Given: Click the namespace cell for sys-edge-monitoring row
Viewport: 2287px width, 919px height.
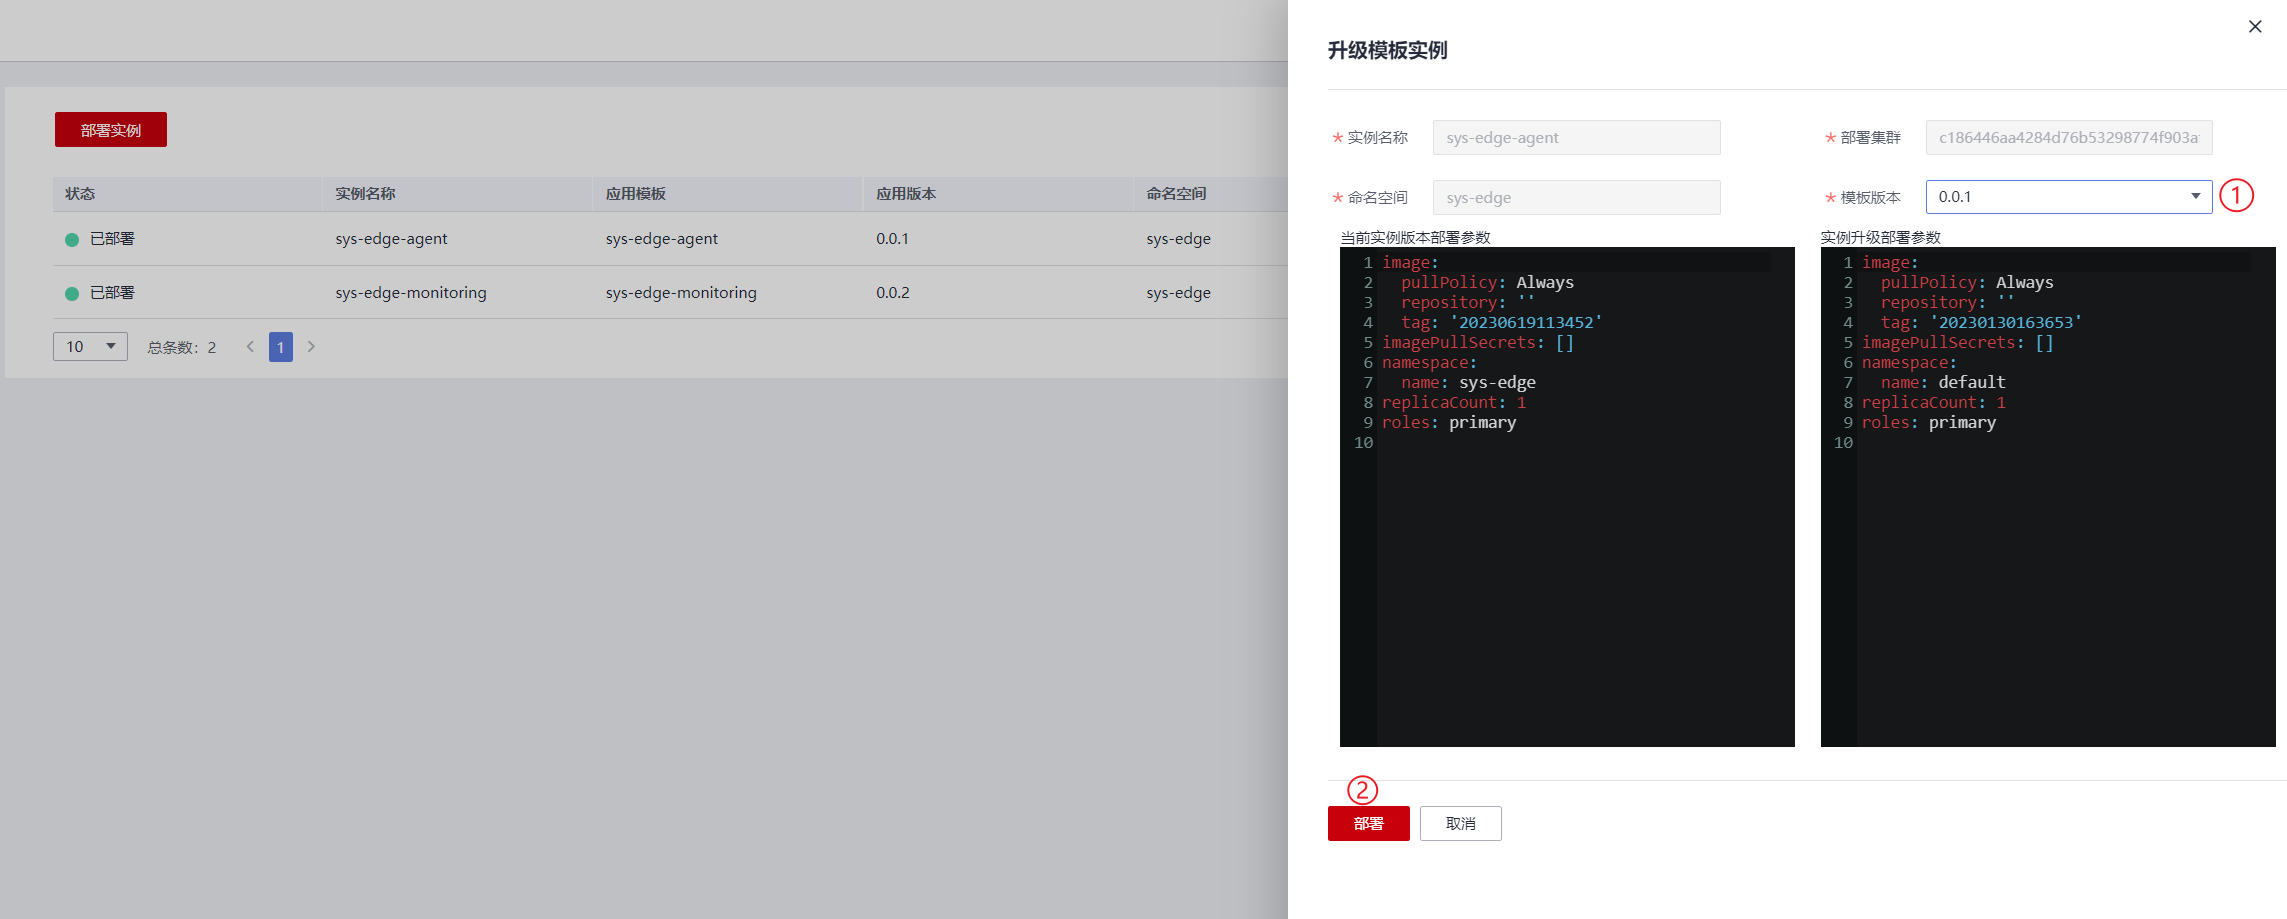Looking at the screenshot, I should pyautogui.click(x=1178, y=293).
